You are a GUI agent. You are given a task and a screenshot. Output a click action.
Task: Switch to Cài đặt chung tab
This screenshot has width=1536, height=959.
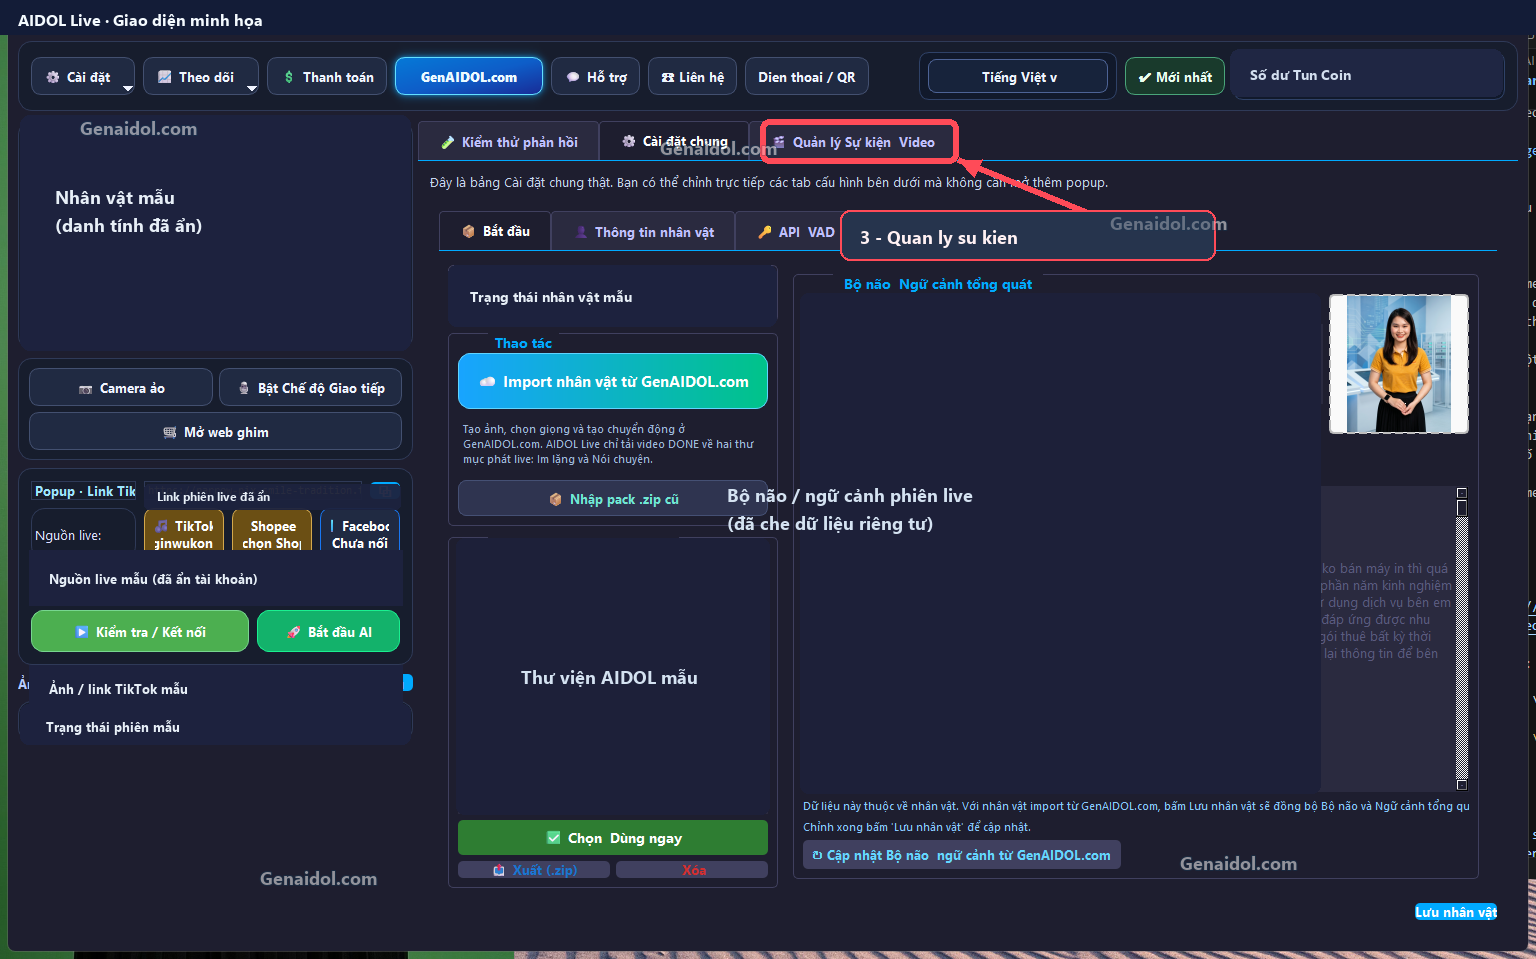674,142
